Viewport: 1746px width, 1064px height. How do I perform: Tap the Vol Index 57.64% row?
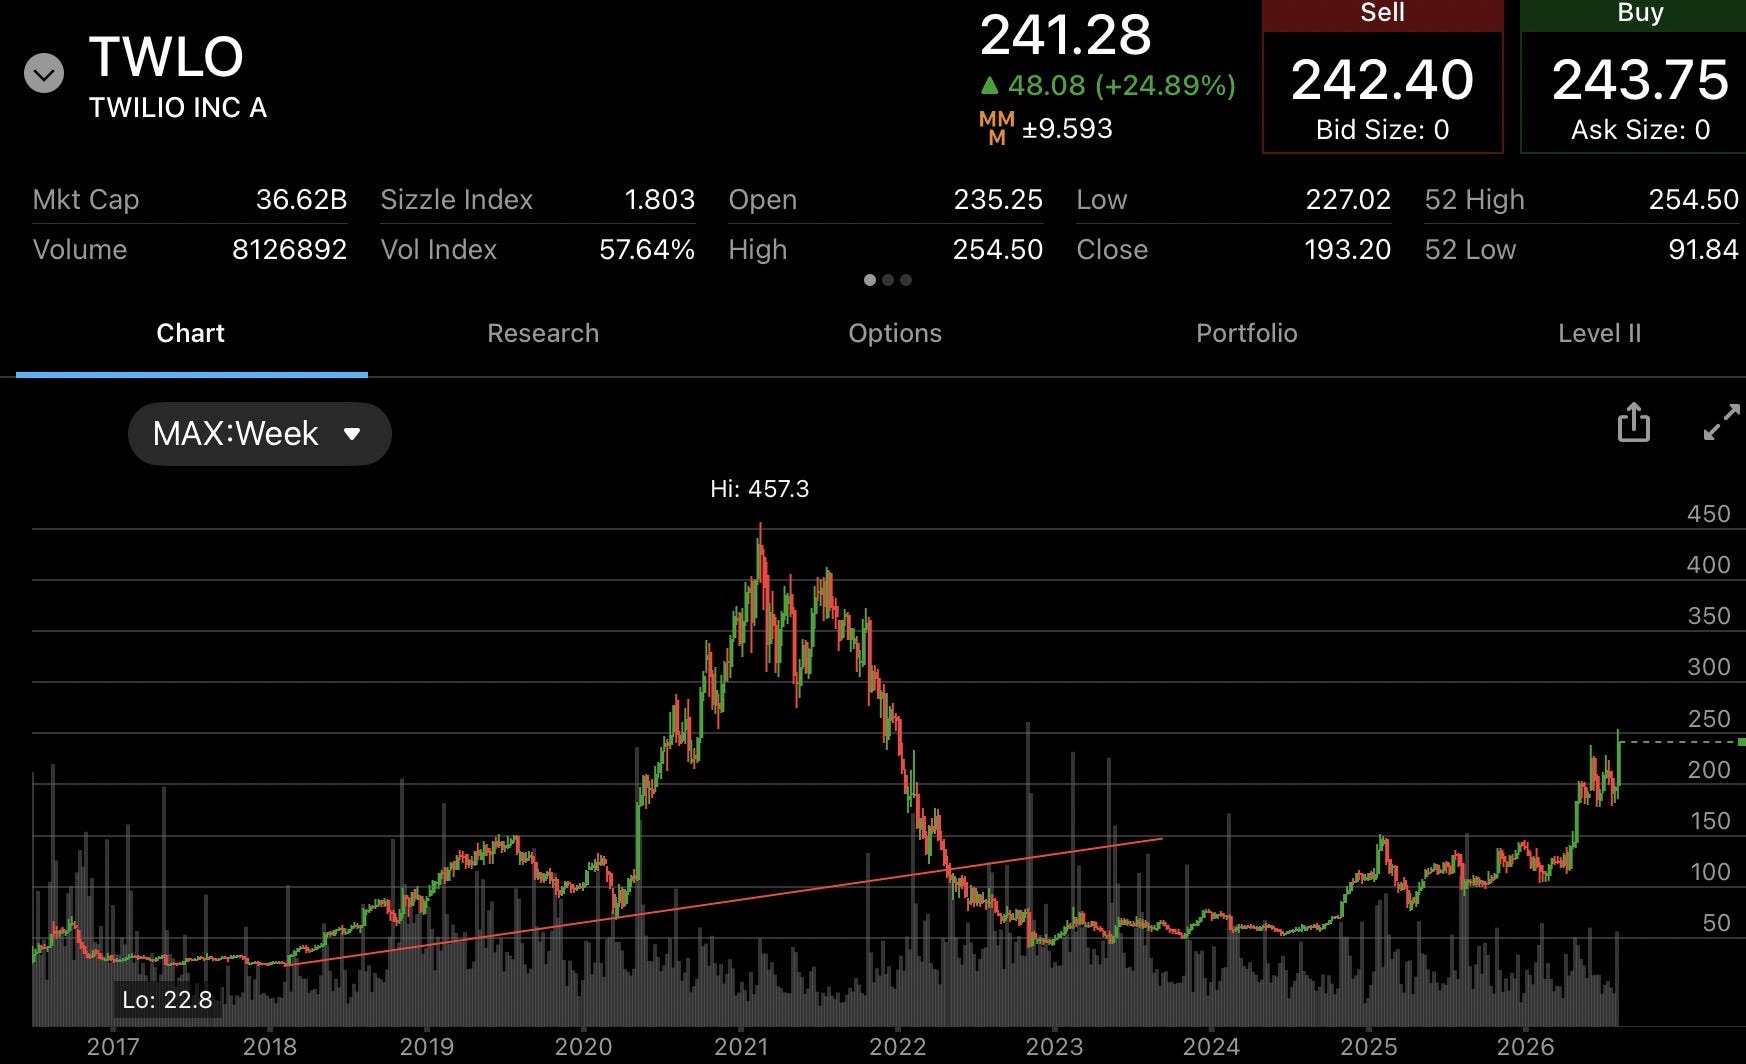538,250
